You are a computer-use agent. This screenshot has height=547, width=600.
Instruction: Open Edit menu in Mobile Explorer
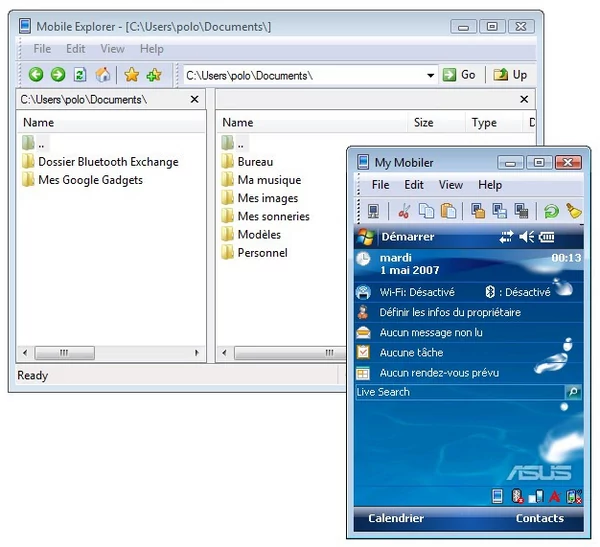pyautogui.click(x=75, y=49)
